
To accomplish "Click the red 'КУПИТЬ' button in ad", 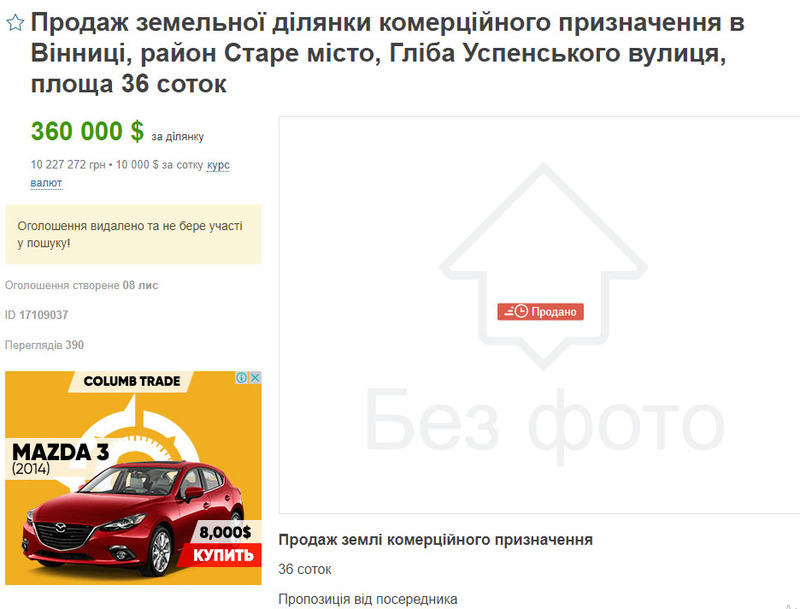I will pyautogui.click(x=220, y=555).
